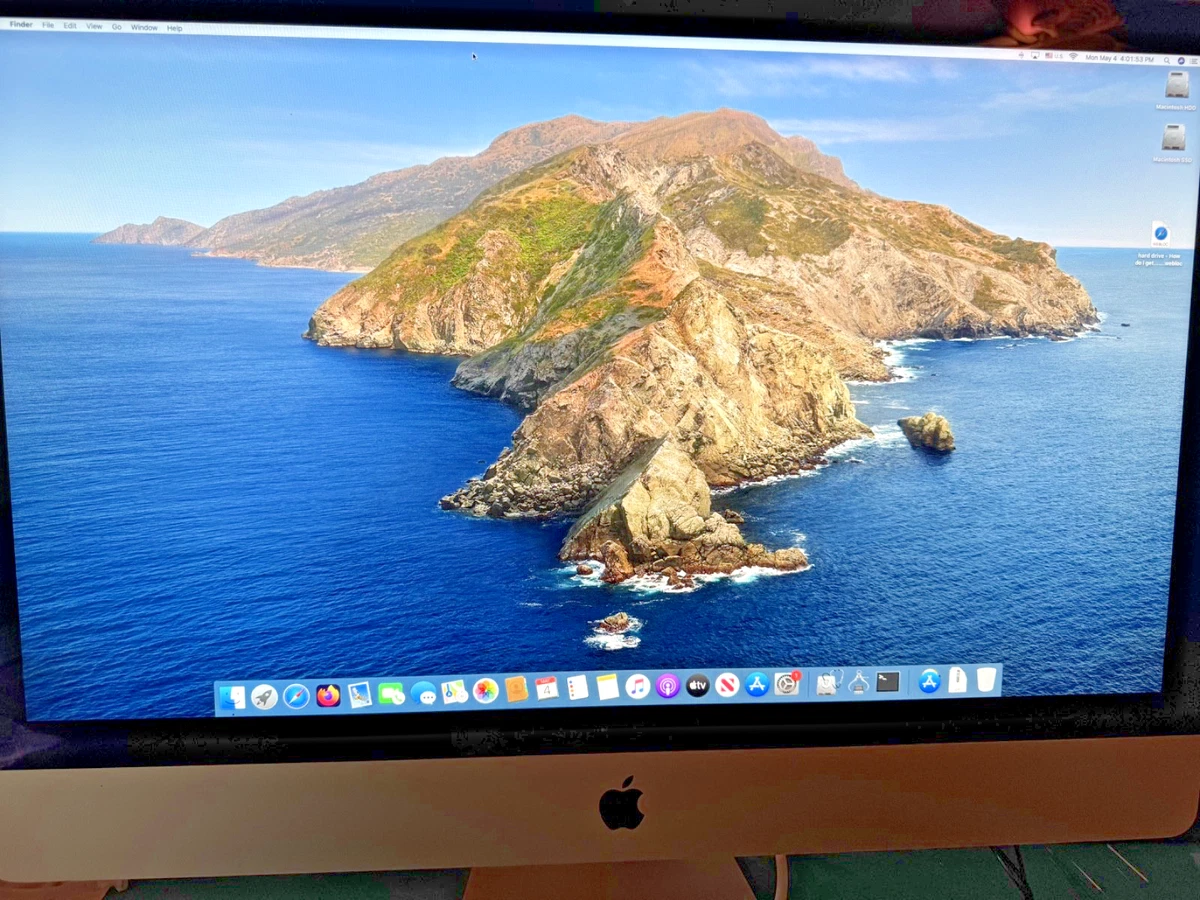Open the Trash in the Dock
Screen dimensions: 1200x900
[986, 679]
